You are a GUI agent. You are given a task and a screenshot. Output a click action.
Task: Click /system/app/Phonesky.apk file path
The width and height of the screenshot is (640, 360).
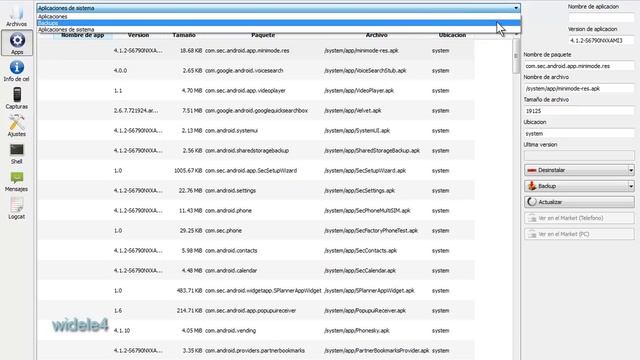(x=357, y=331)
